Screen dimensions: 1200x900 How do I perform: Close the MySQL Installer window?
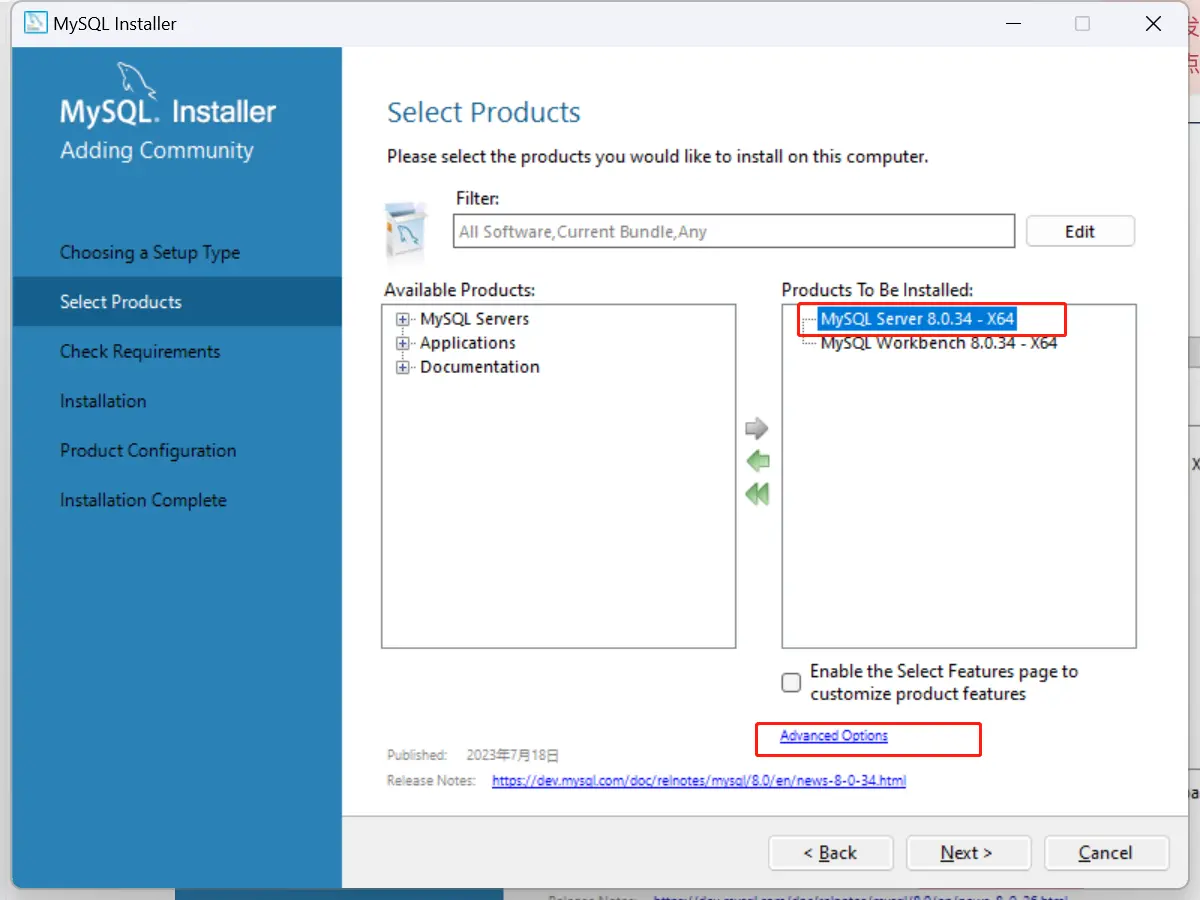(1153, 24)
